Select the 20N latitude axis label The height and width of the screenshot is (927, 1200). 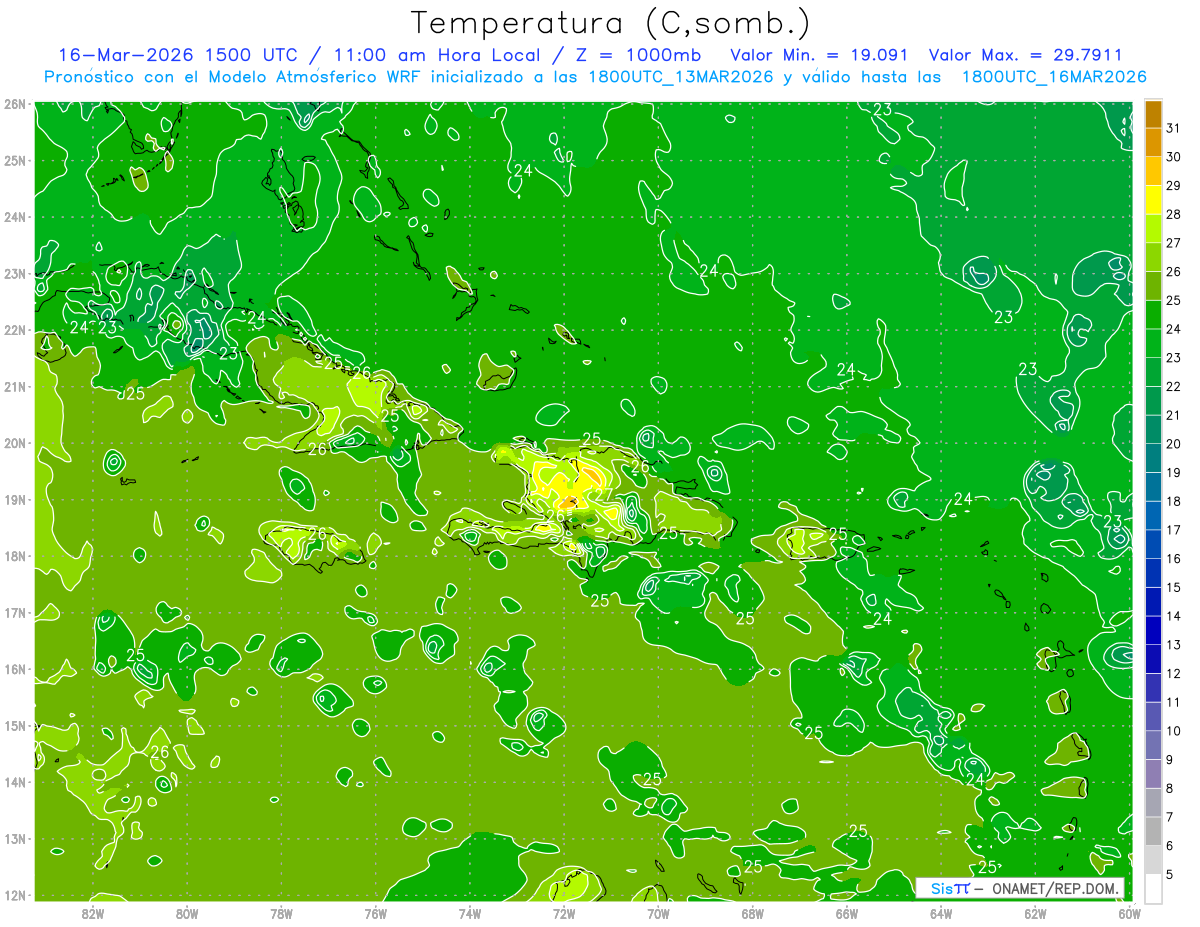[15, 443]
